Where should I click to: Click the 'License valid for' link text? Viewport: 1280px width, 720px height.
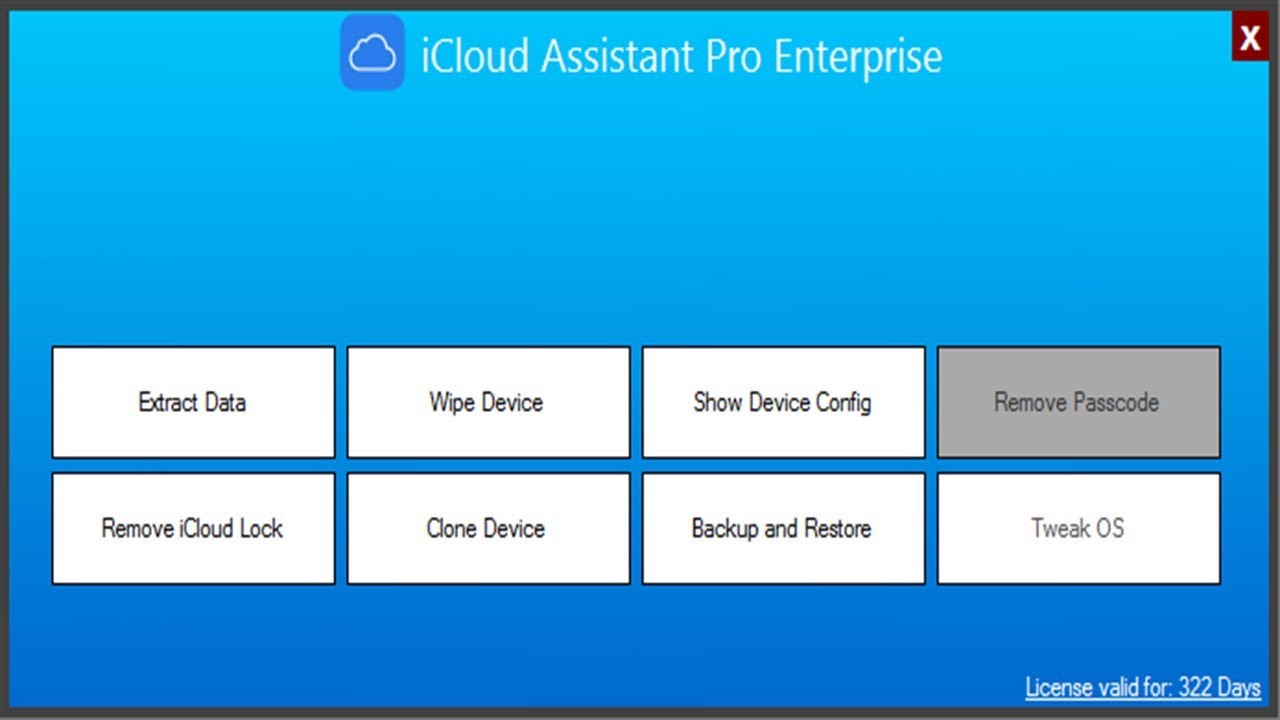click(1098, 688)
